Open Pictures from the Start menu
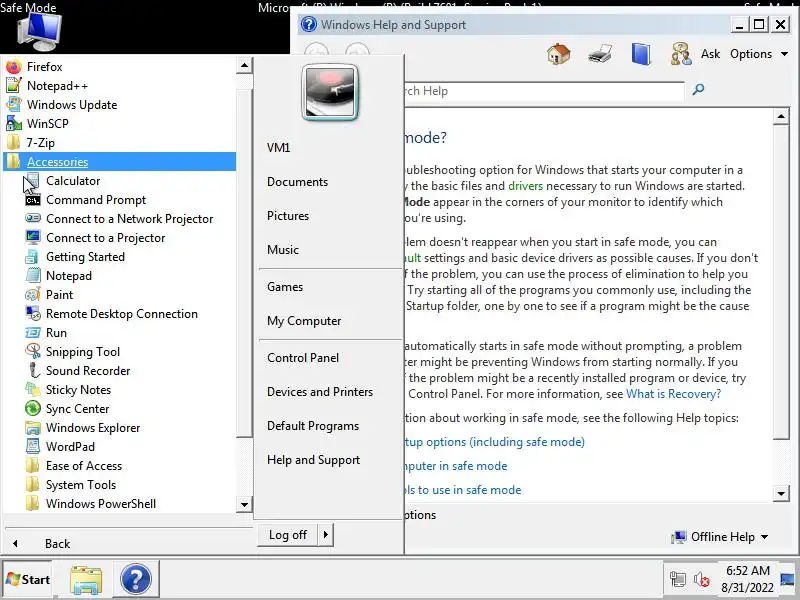Screen dimensions: 800x600 click(288, 216)
